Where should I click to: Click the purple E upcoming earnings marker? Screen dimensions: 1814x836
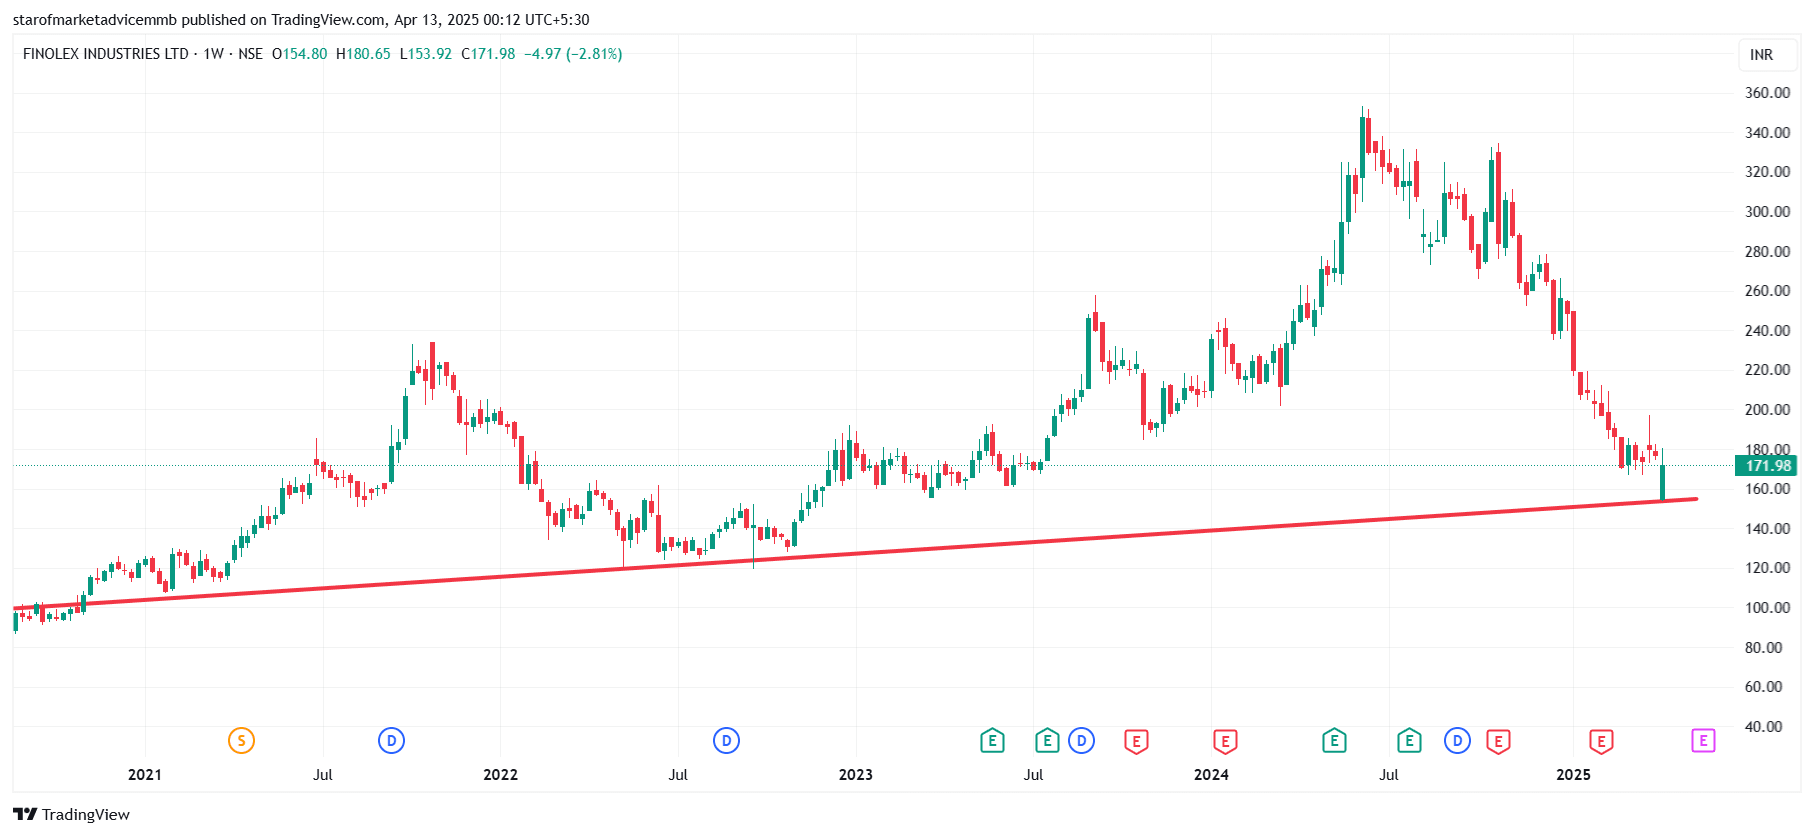[x=1703, y=741]
